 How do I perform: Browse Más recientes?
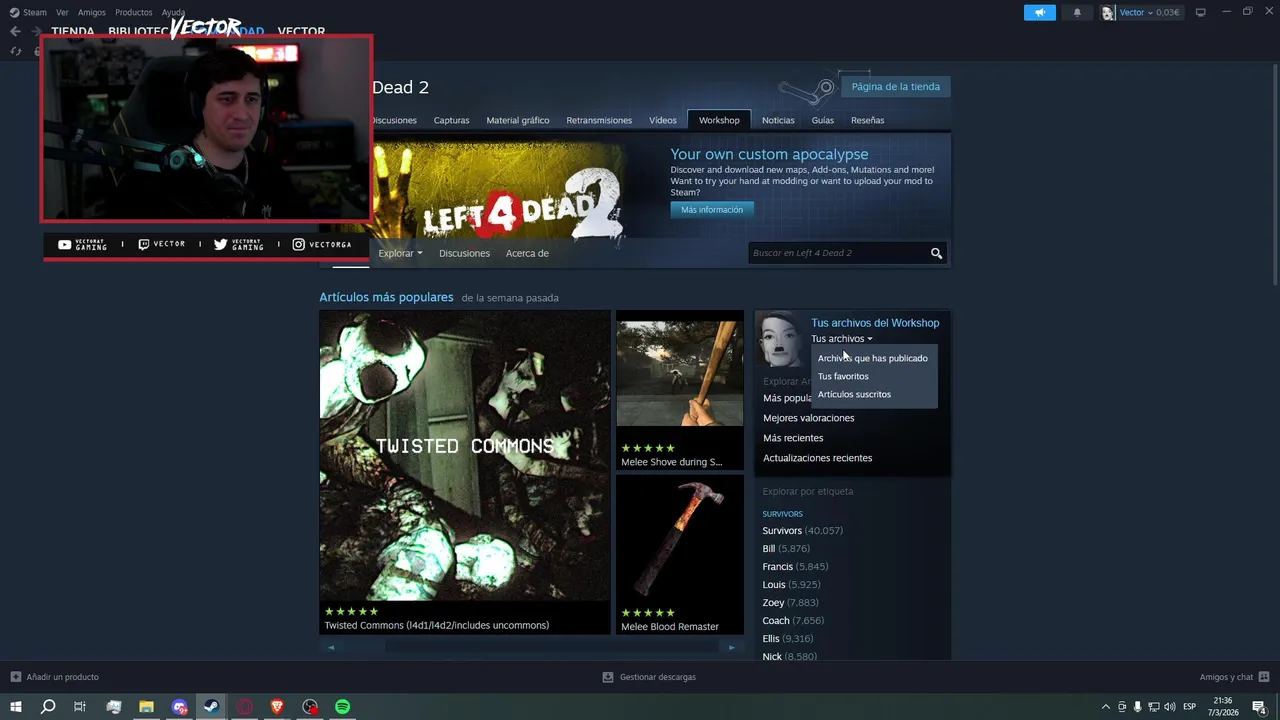click(x=793, y=438)
